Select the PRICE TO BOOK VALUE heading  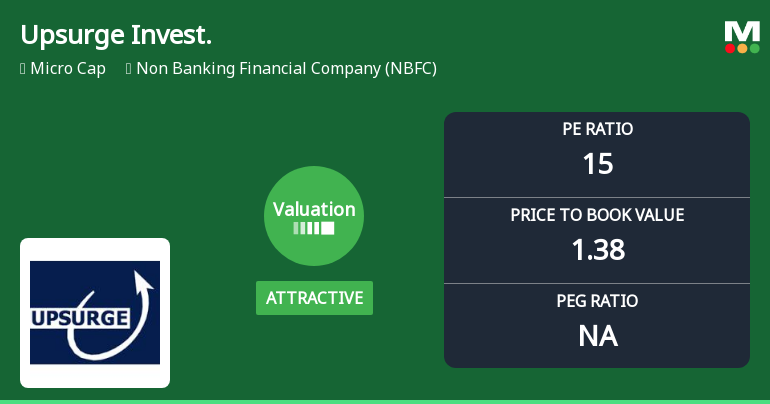pyautogui.click(x=597, y=215)
